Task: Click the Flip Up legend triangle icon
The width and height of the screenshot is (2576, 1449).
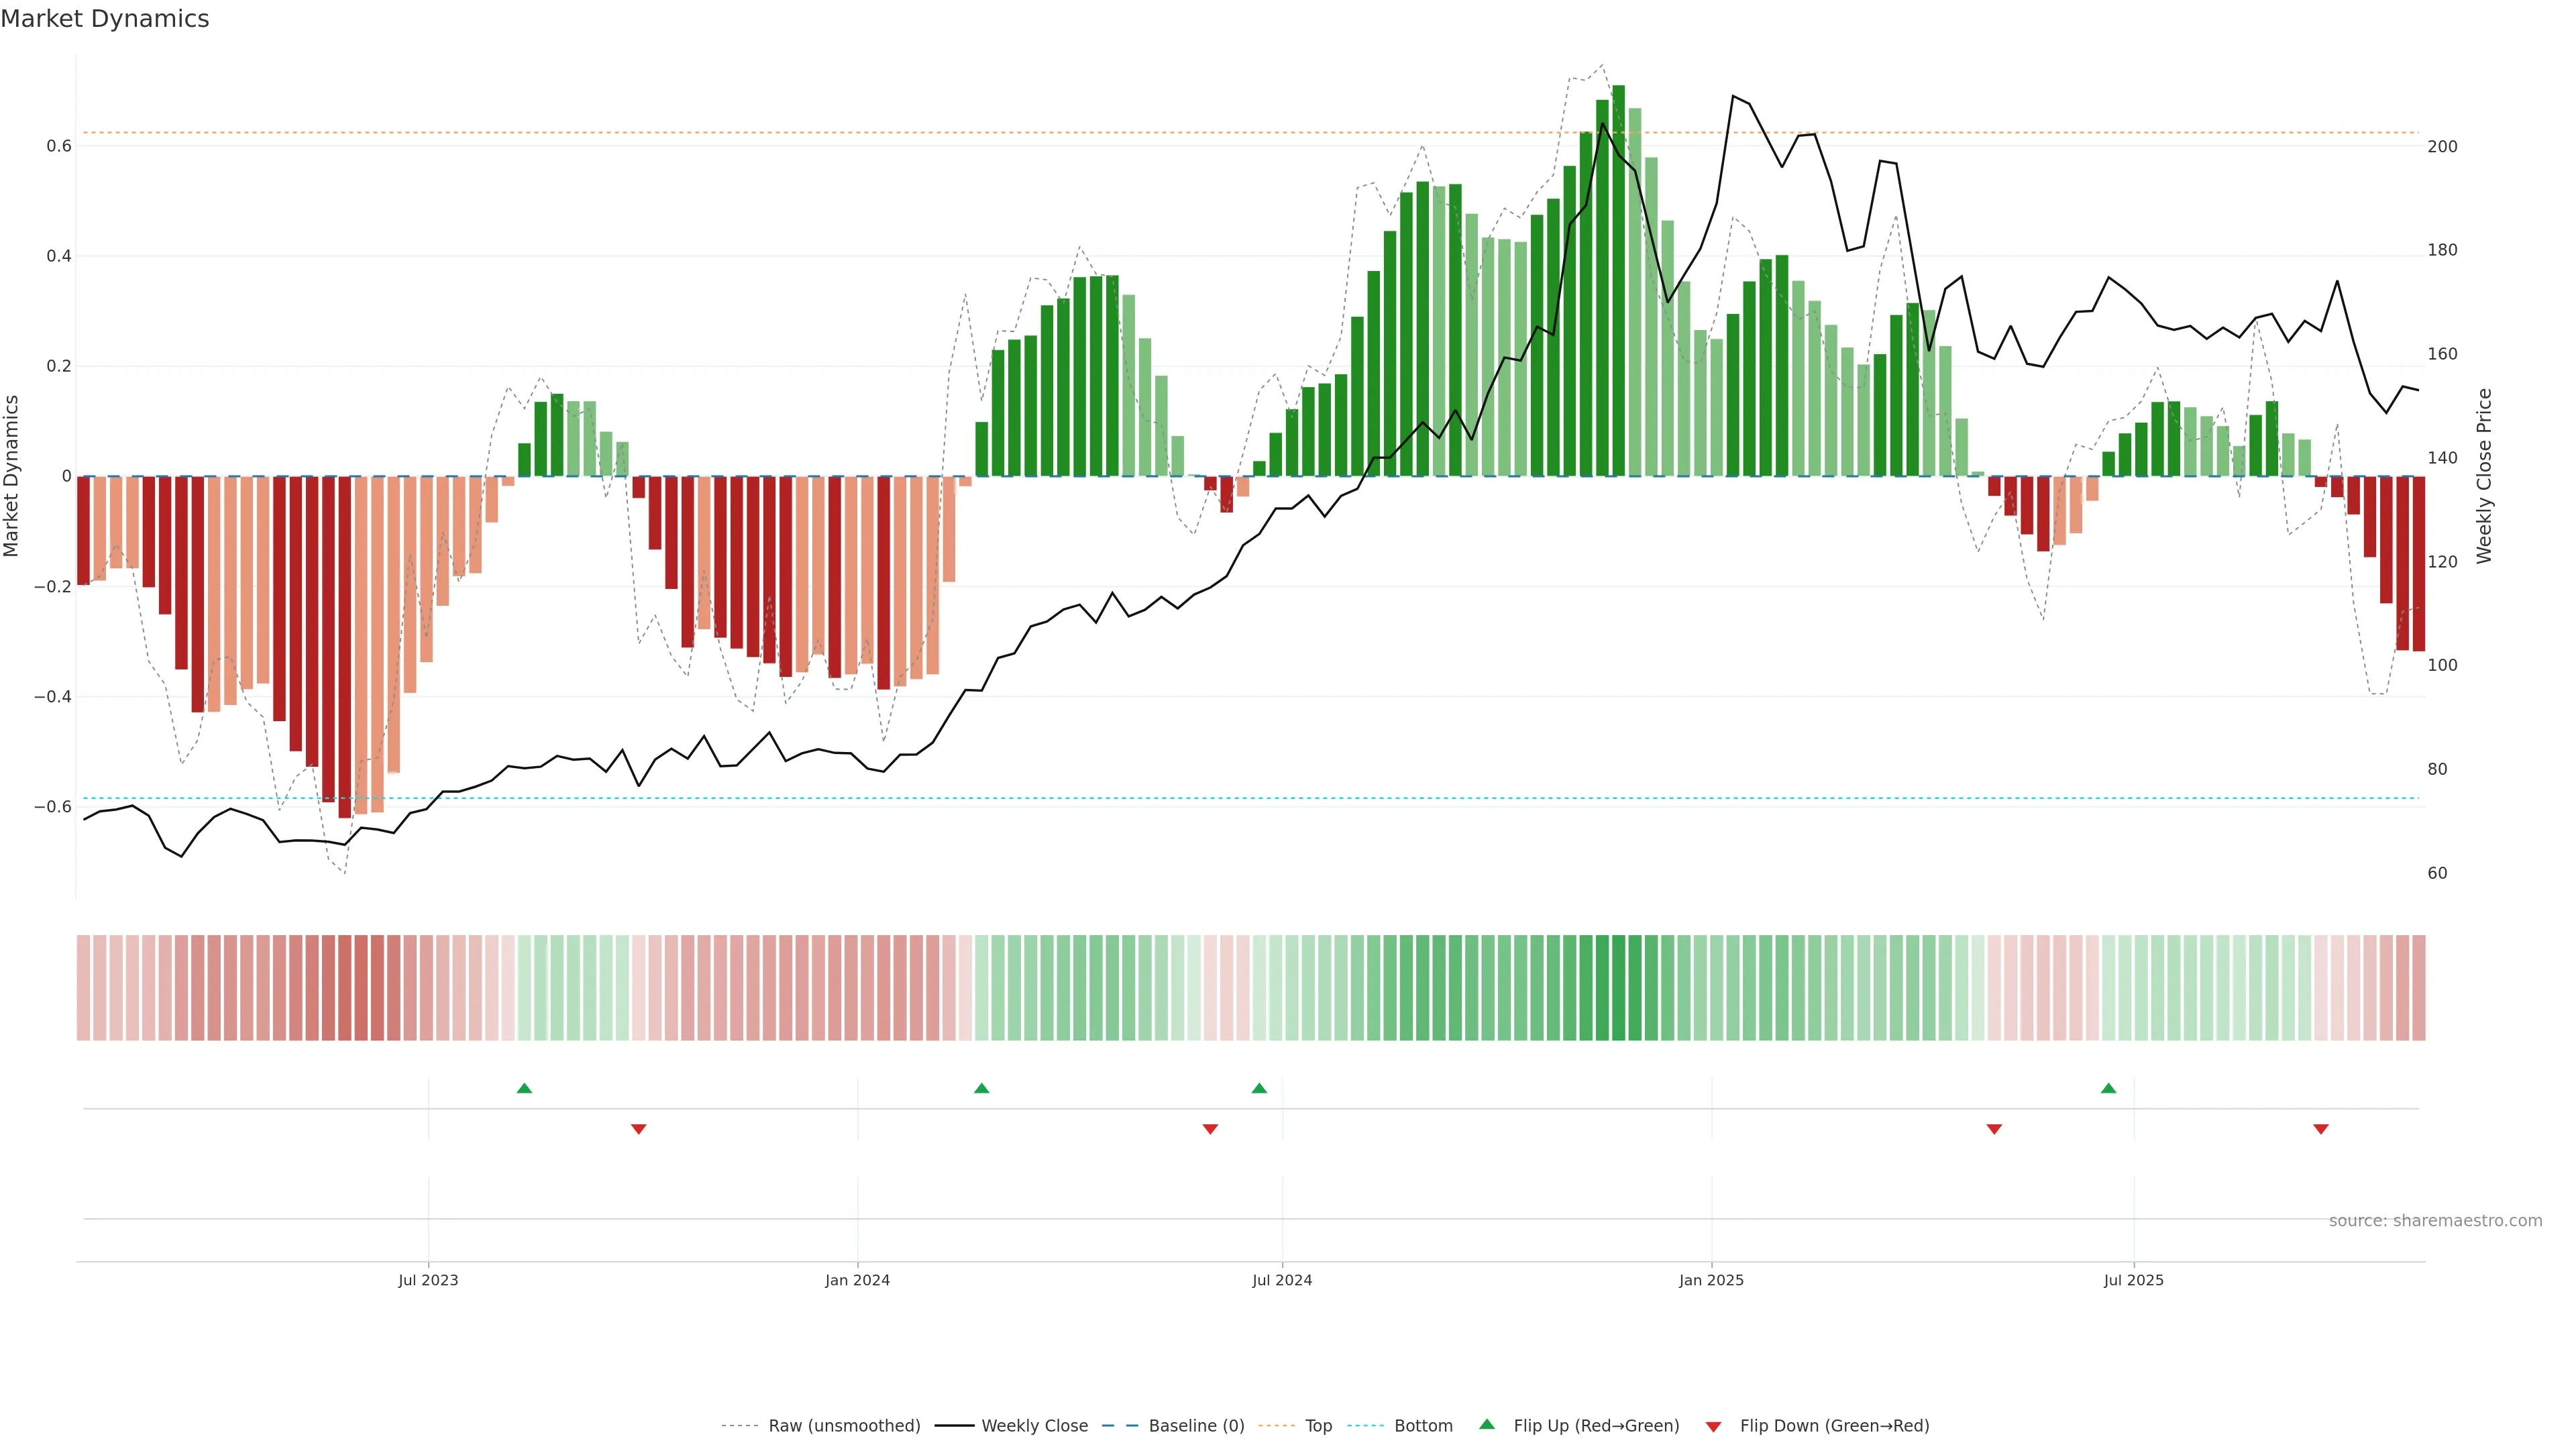Action: [1486, 1424]
